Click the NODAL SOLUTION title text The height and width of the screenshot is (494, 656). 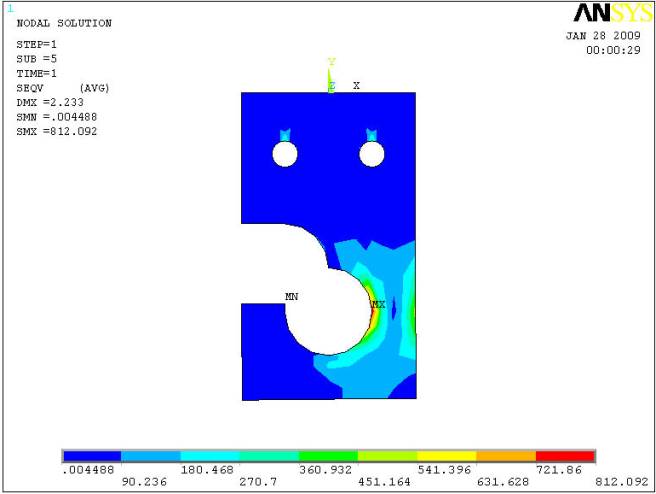64,23
